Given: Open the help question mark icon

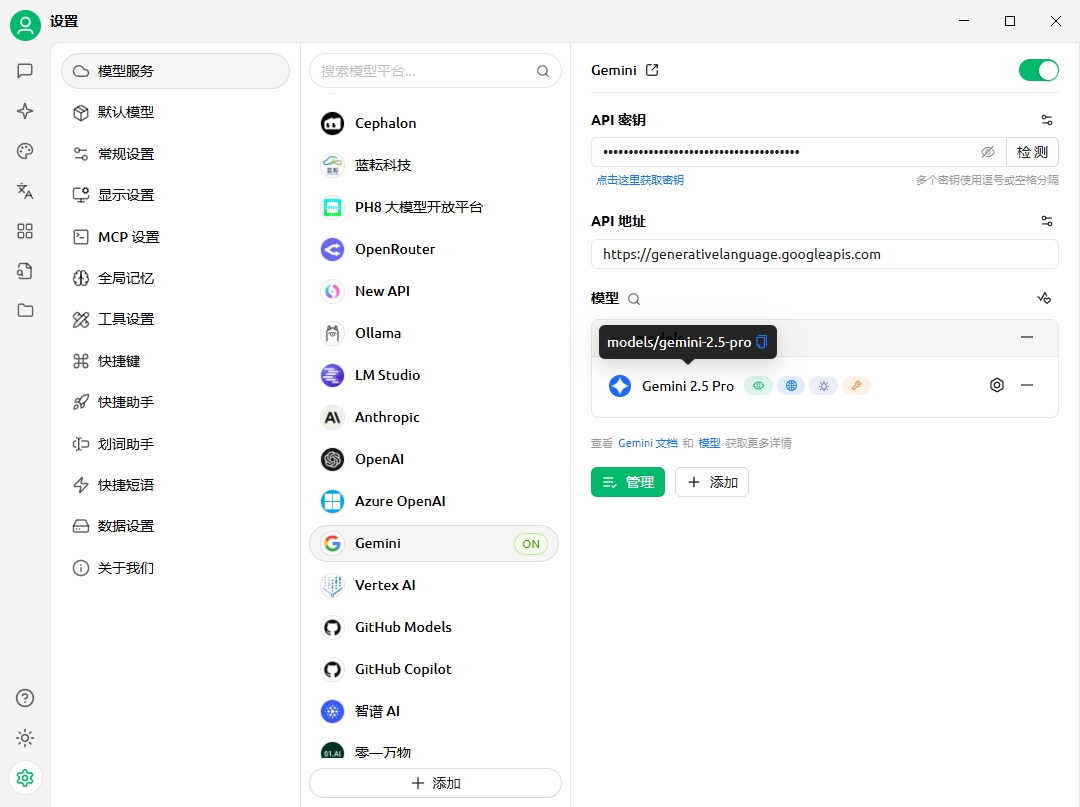Looking at the screenshot, I should pos(25,698).
